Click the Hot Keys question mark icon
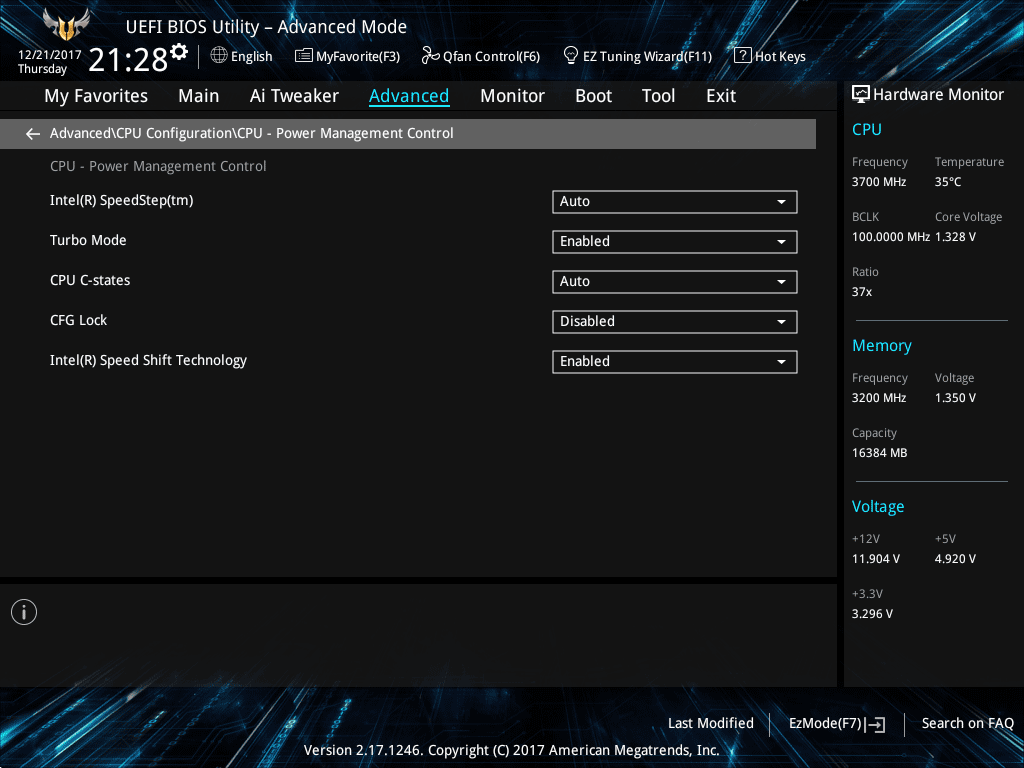 743,56
